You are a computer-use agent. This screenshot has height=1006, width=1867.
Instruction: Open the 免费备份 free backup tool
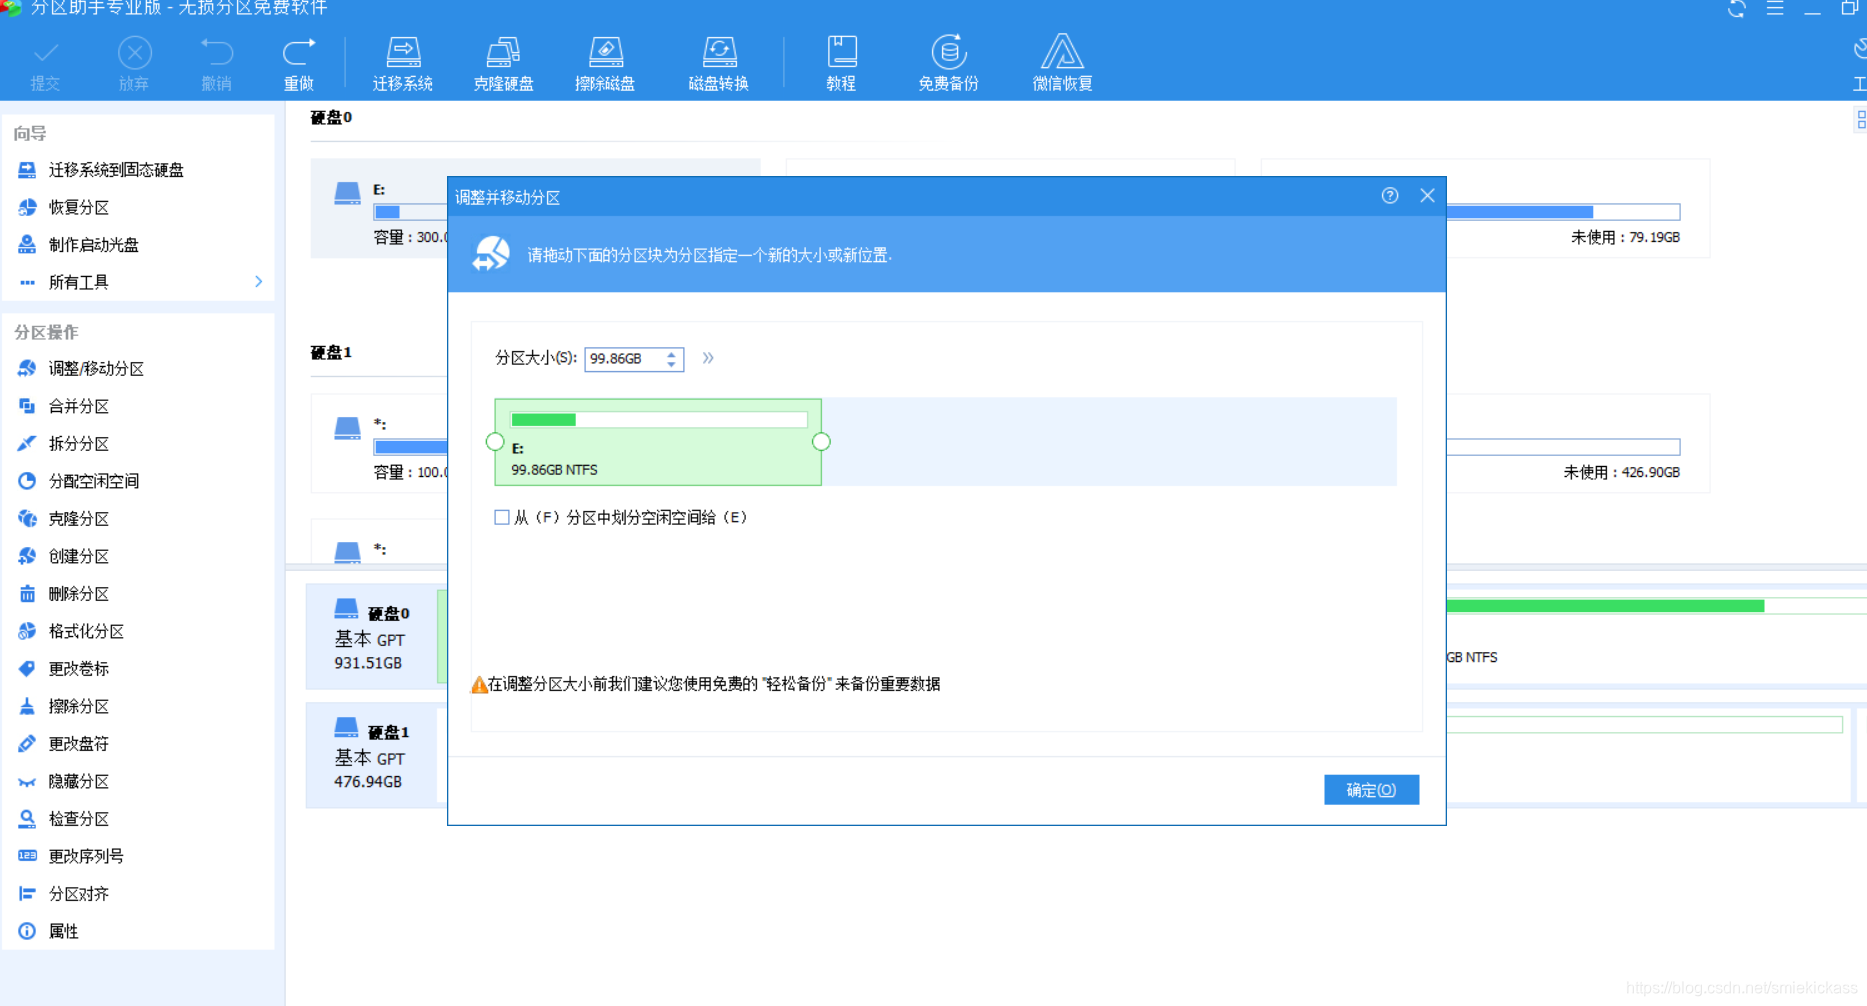point(949,64)
